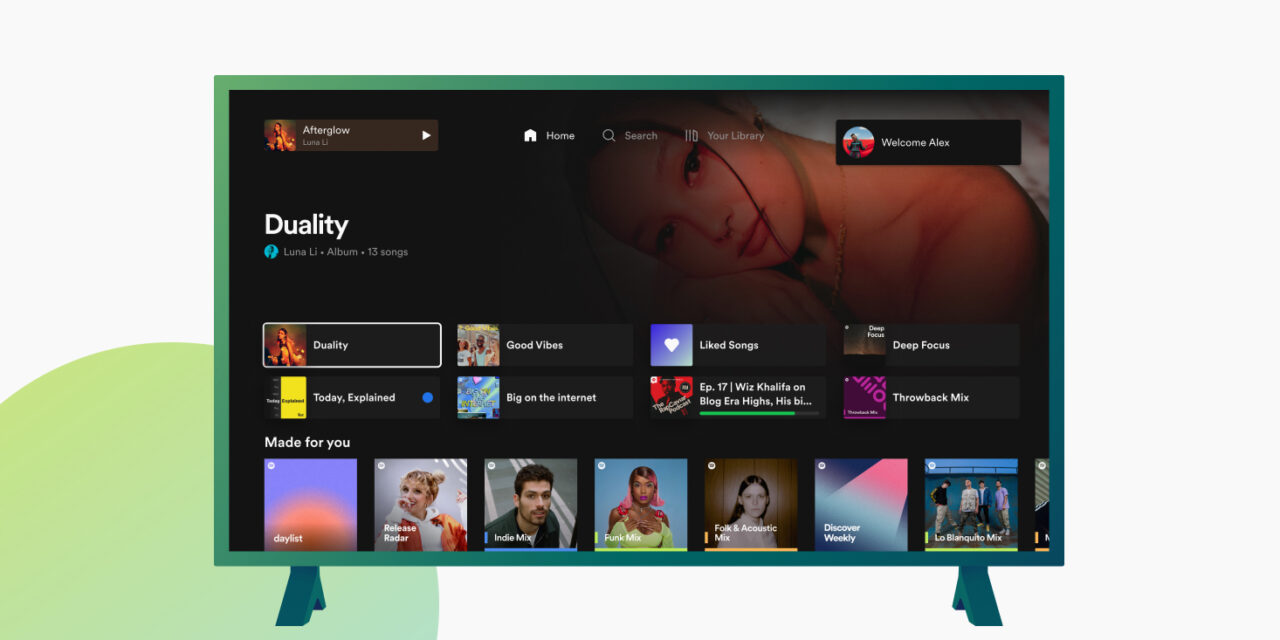The image size is (1280, 640).
Task: Click the Search magnifying glass icon
Action: coord(608,136)
